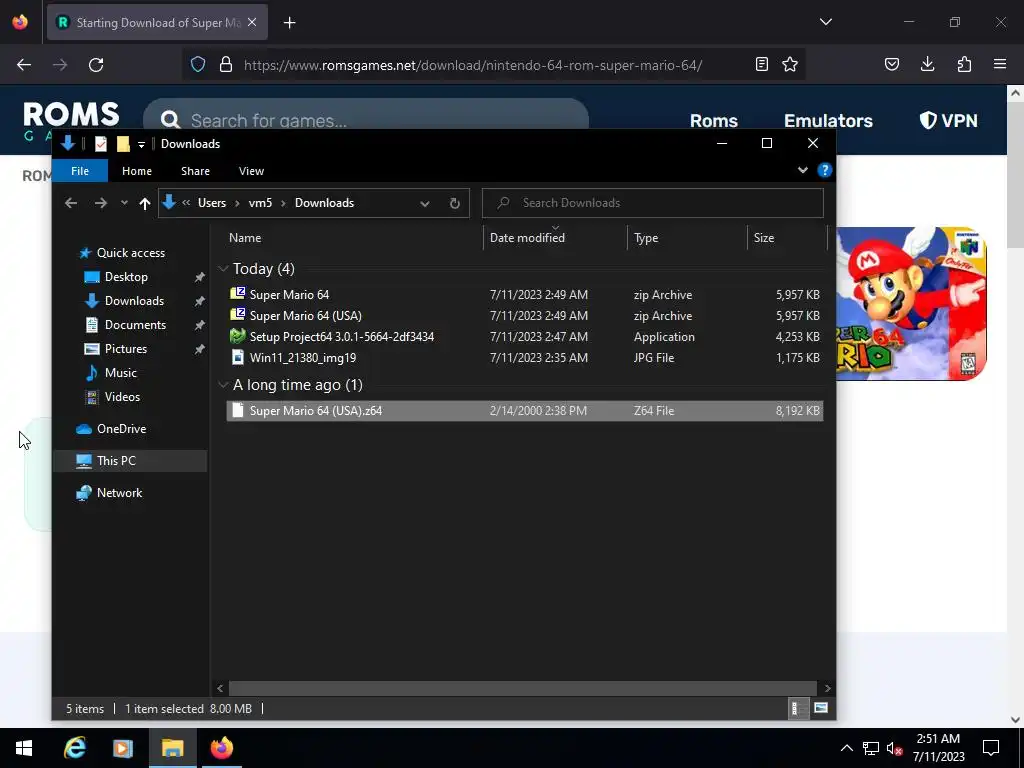Image resolution: width=1024 pixels, height=768 pixels.
Task: Navigate forward in File Explorer
Action: pyautogui.click(x=100, y=203)
